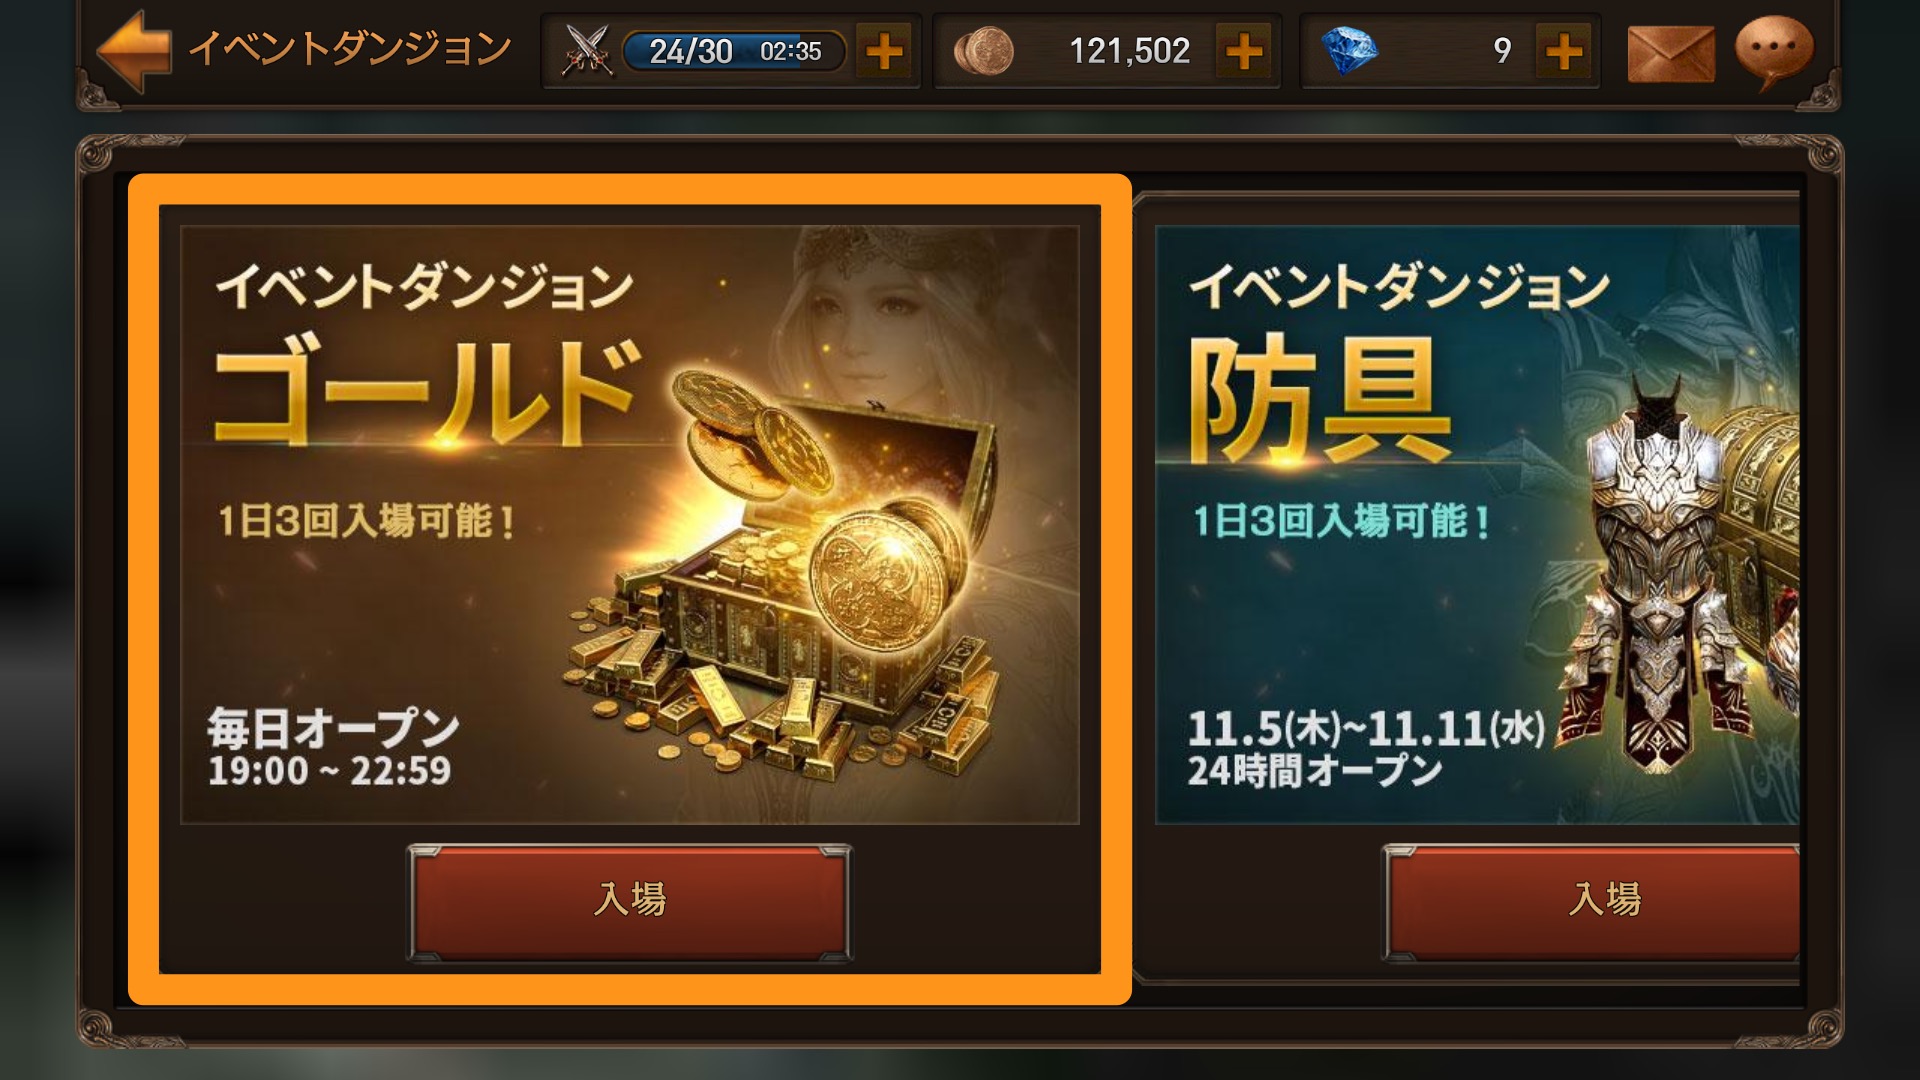1920x1080 pixels.
Task: Tap the gem count showing 9
Action: pos(1502,51)
